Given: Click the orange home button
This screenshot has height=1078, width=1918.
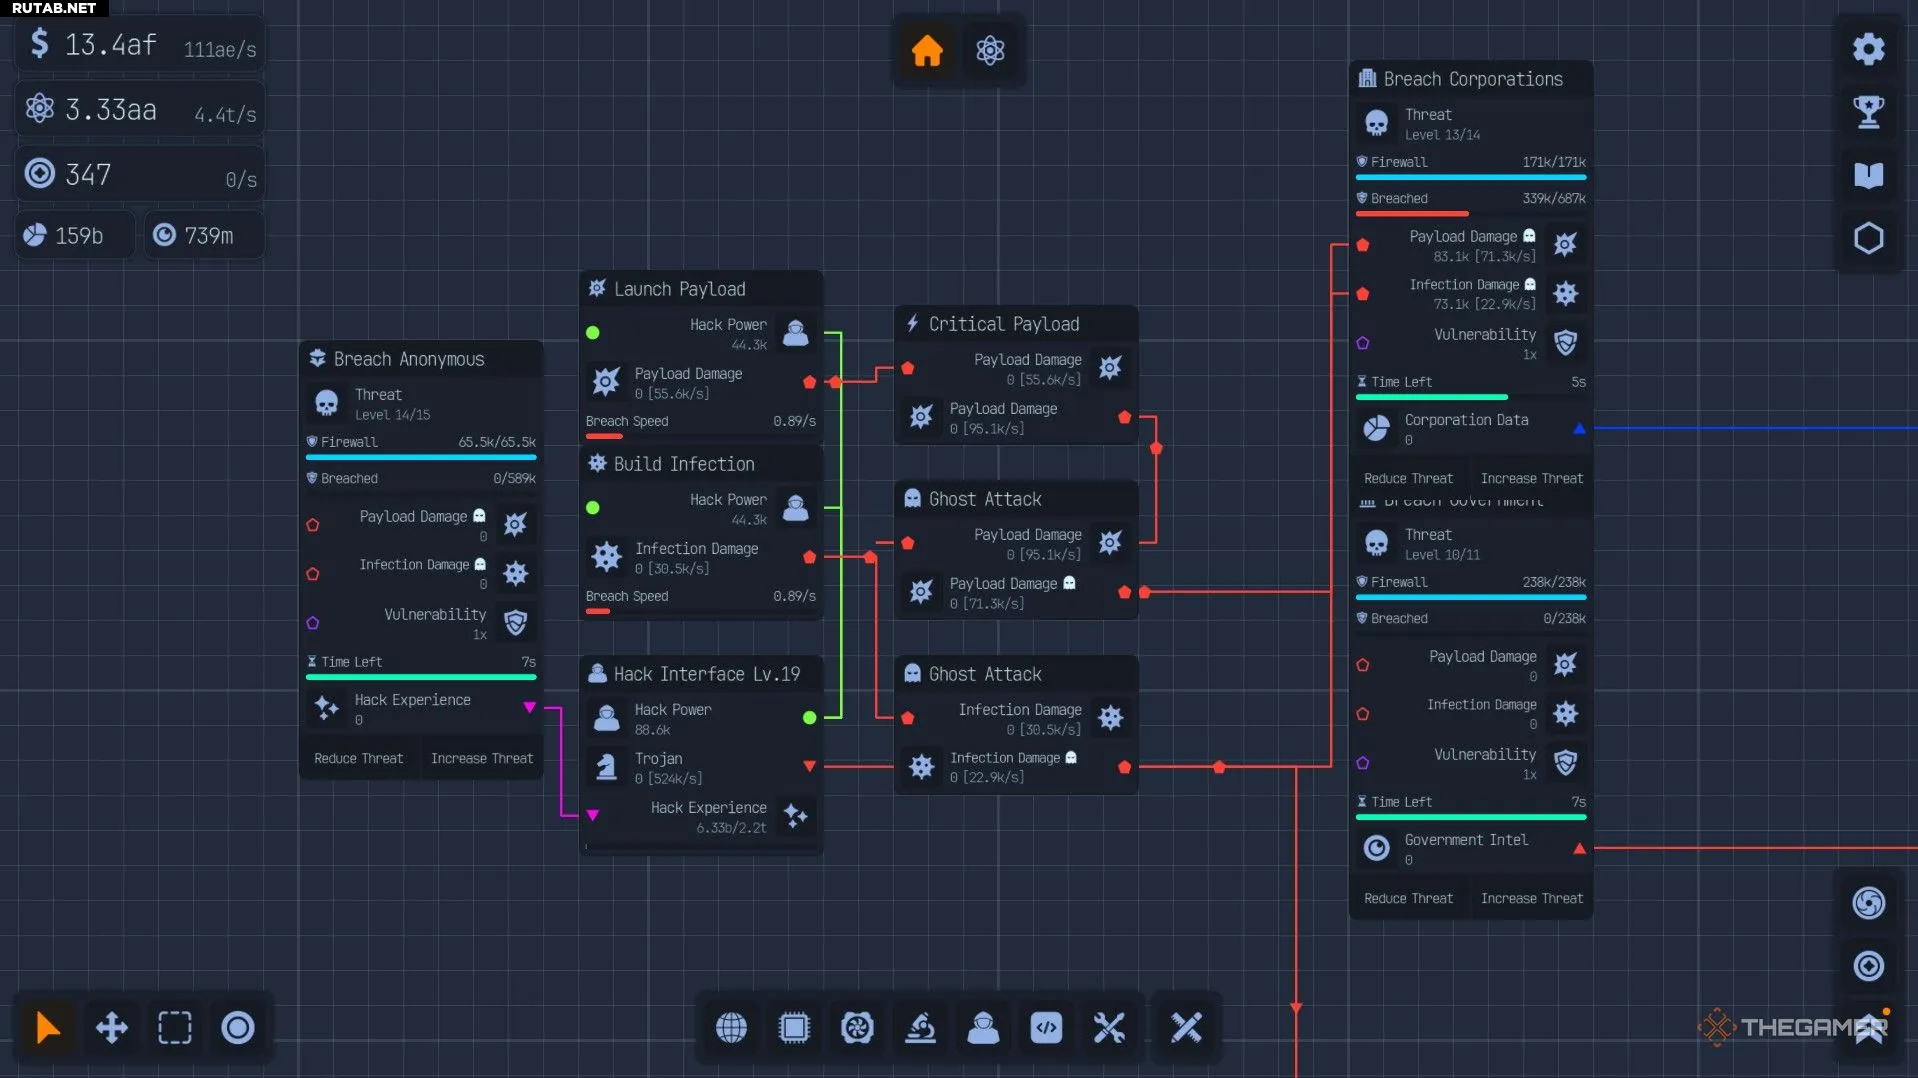Looking at the screenshot, I should tap(927, 50).
